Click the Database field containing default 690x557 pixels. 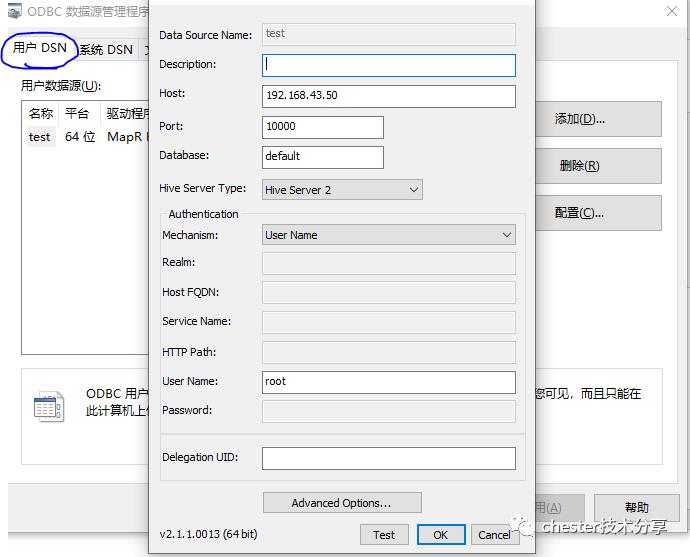pyautogui.click(x=323, y=157)
